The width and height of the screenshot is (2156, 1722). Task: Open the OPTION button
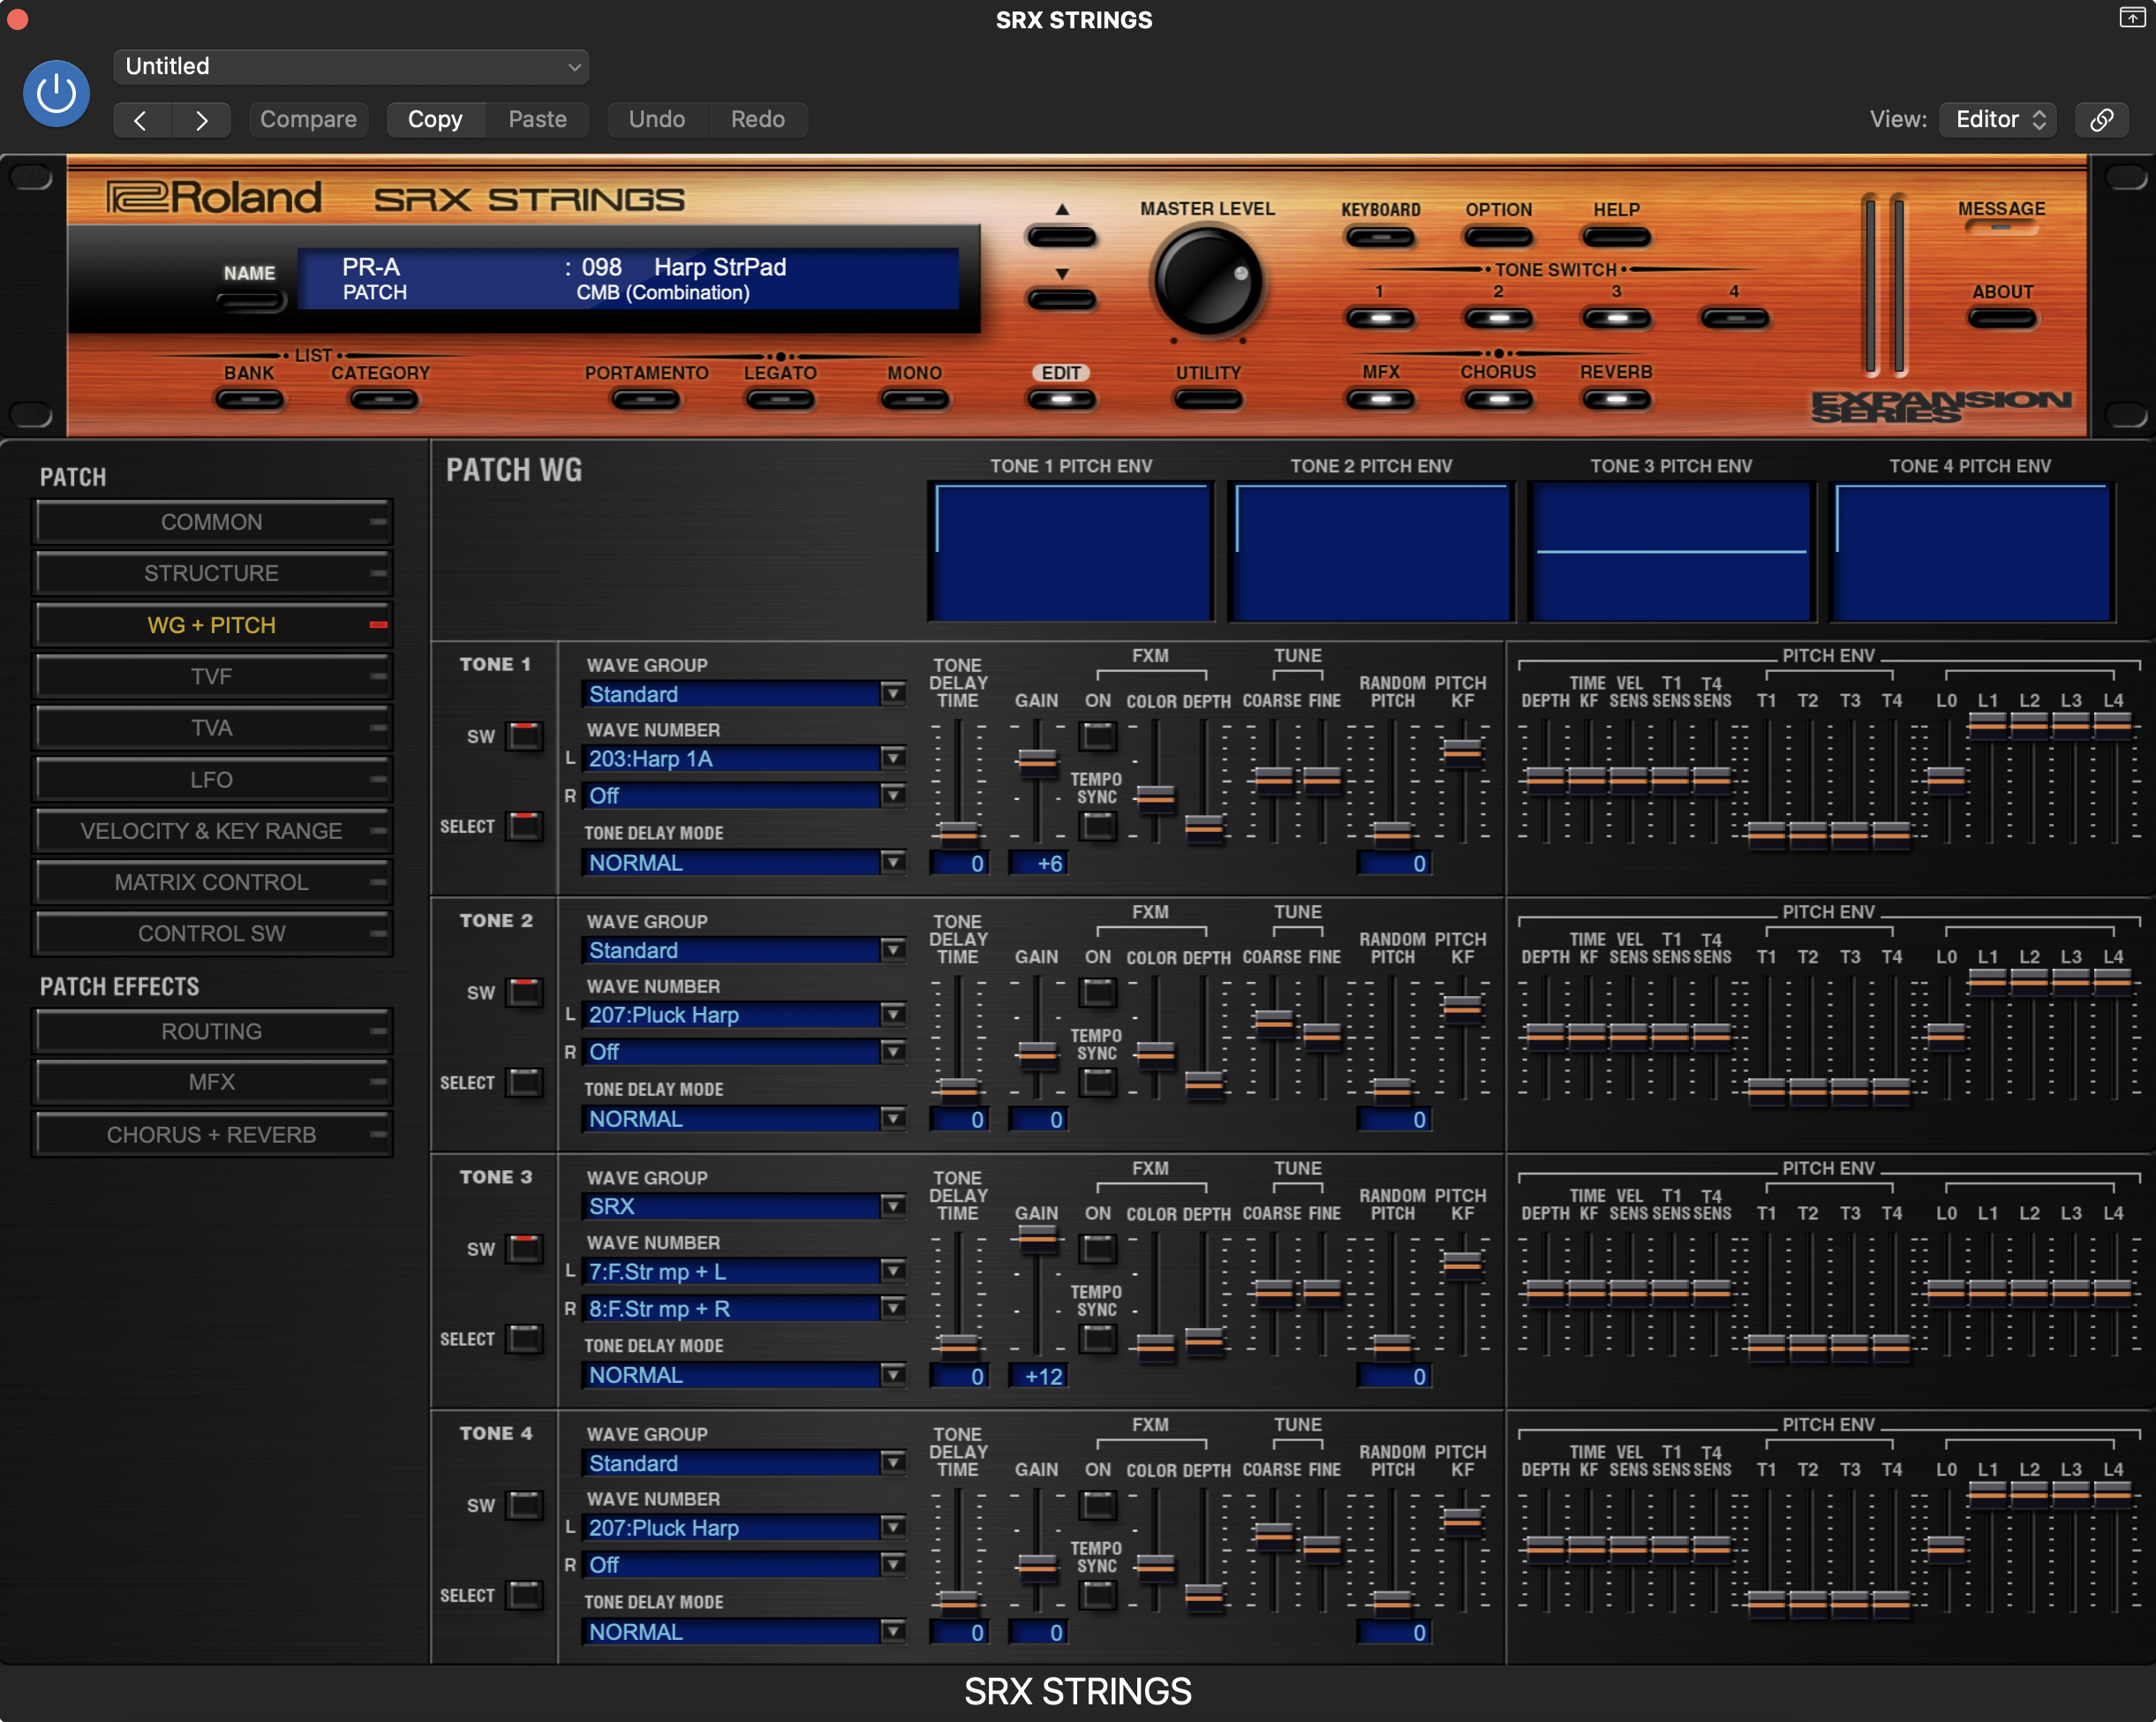[1498, 238]
